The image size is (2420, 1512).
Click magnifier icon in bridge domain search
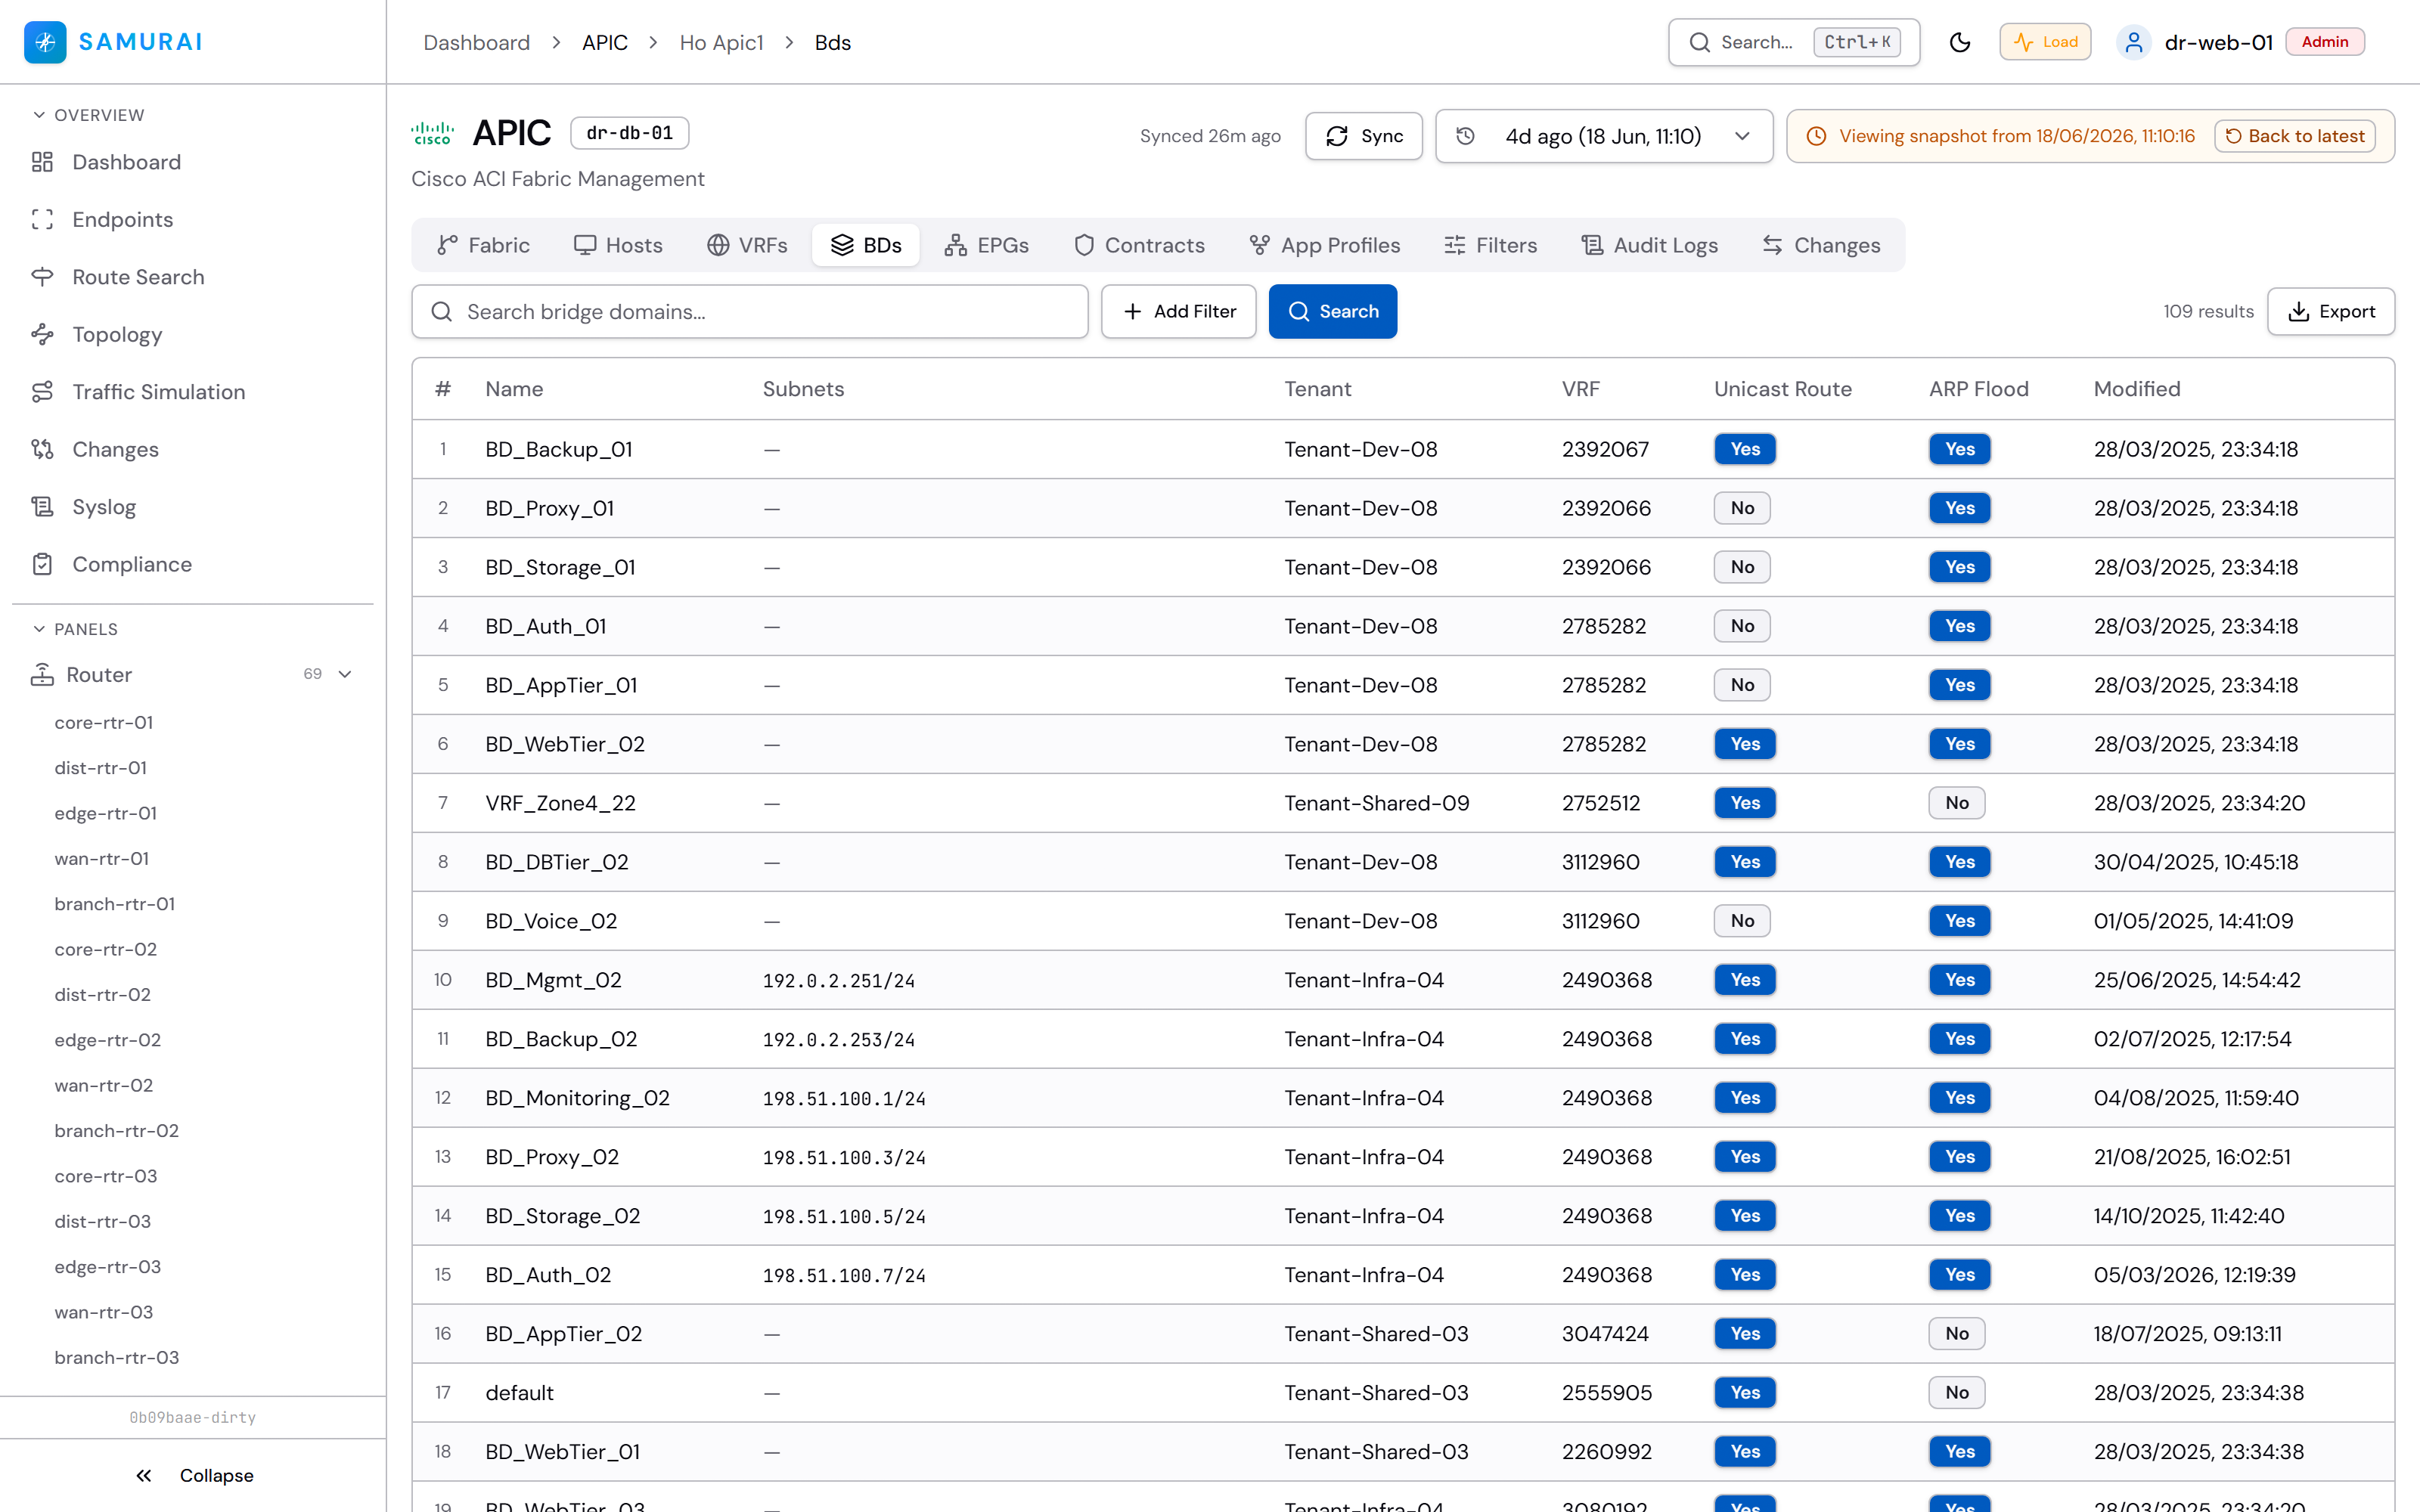[441, 312]
